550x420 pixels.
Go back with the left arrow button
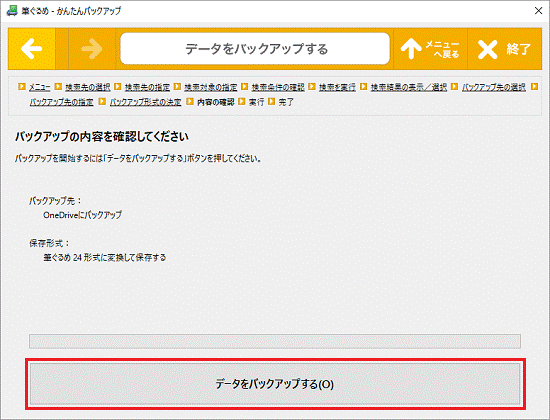(x=32, y=49)
